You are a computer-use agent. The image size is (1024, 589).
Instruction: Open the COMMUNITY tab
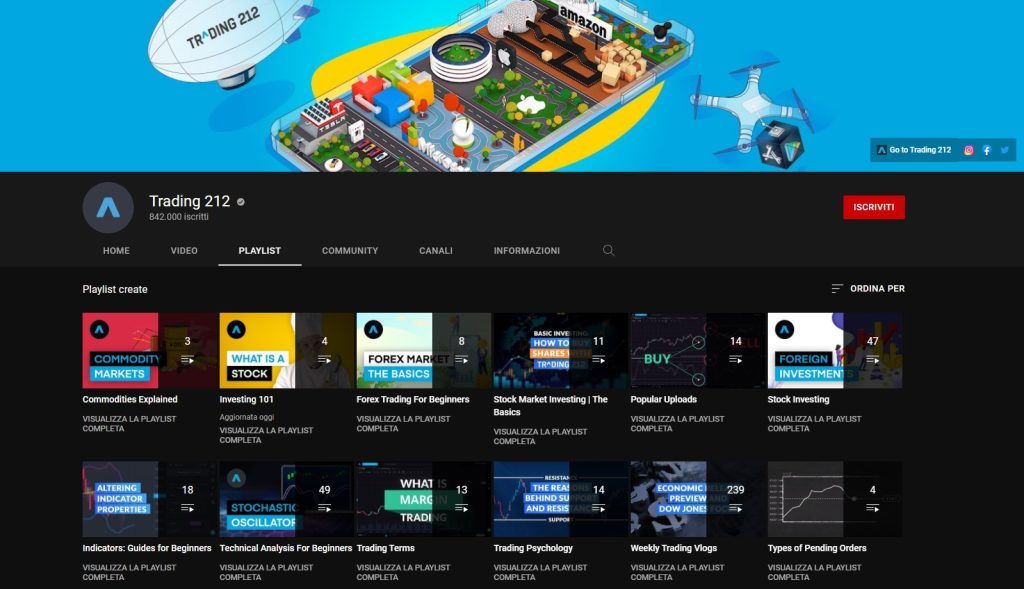pyautogui.click(x=350, y=251)
